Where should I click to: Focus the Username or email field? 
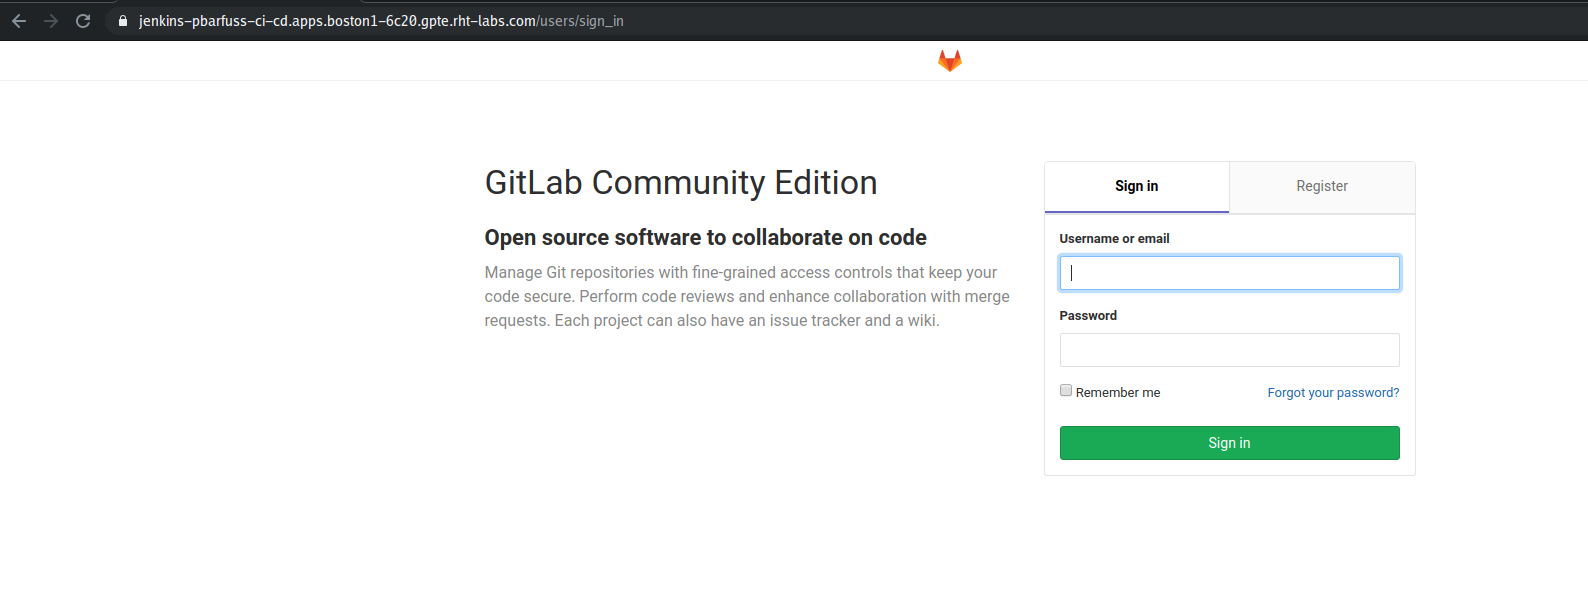[1229, 273]
